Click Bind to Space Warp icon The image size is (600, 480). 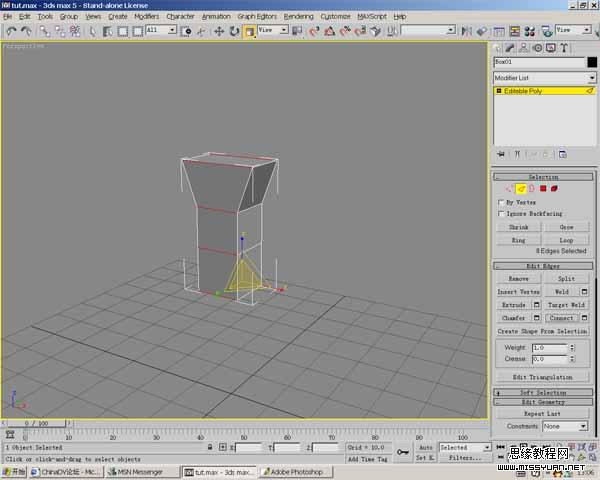click(75, 31)
